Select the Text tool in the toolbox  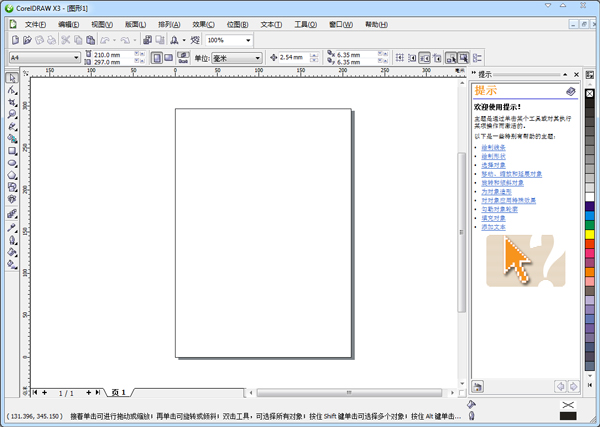pos(12,199)
